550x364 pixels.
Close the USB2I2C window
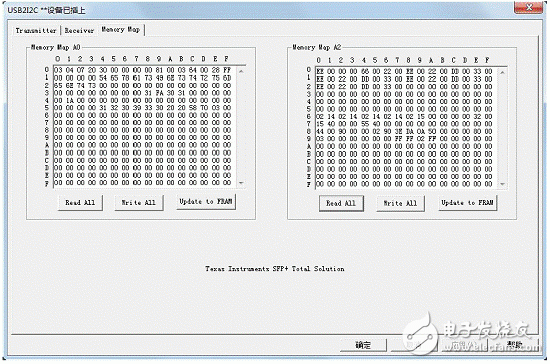[x=529, y=8]
